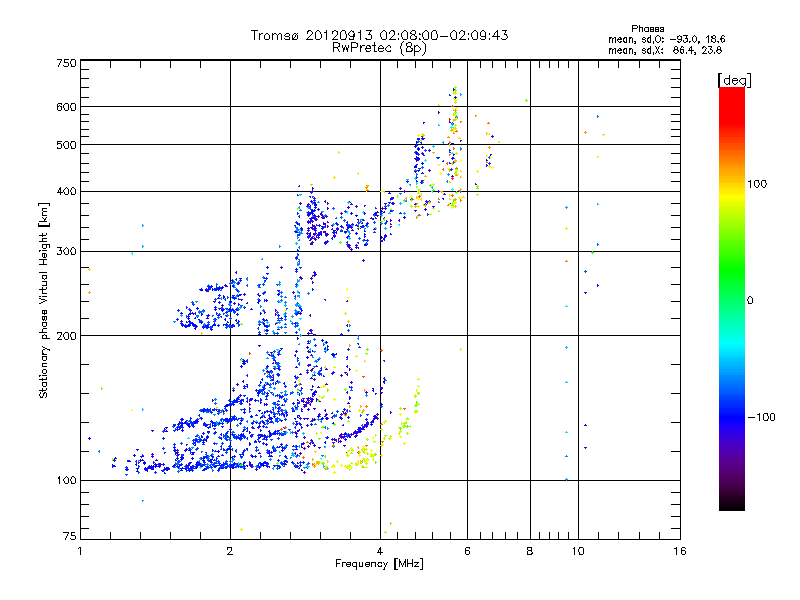Click the 'Stationary phase Virtual Height [km]' axis title

[x=44, y=301]
